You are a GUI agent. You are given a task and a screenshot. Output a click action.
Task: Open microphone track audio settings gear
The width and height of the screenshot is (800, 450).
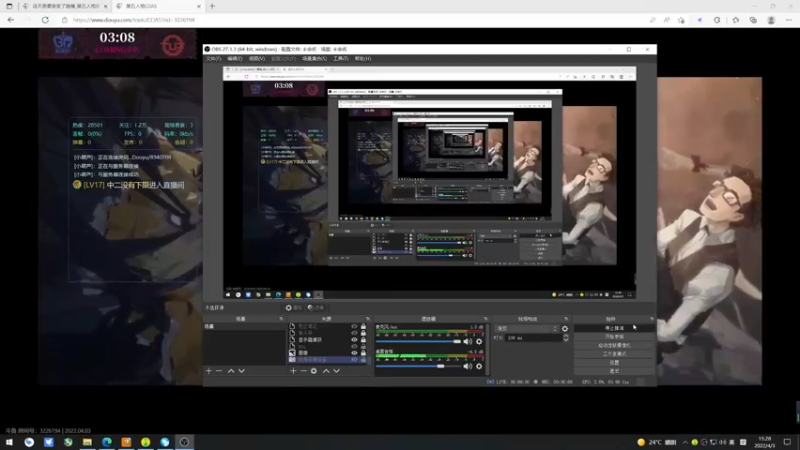(x=479, y=341)
